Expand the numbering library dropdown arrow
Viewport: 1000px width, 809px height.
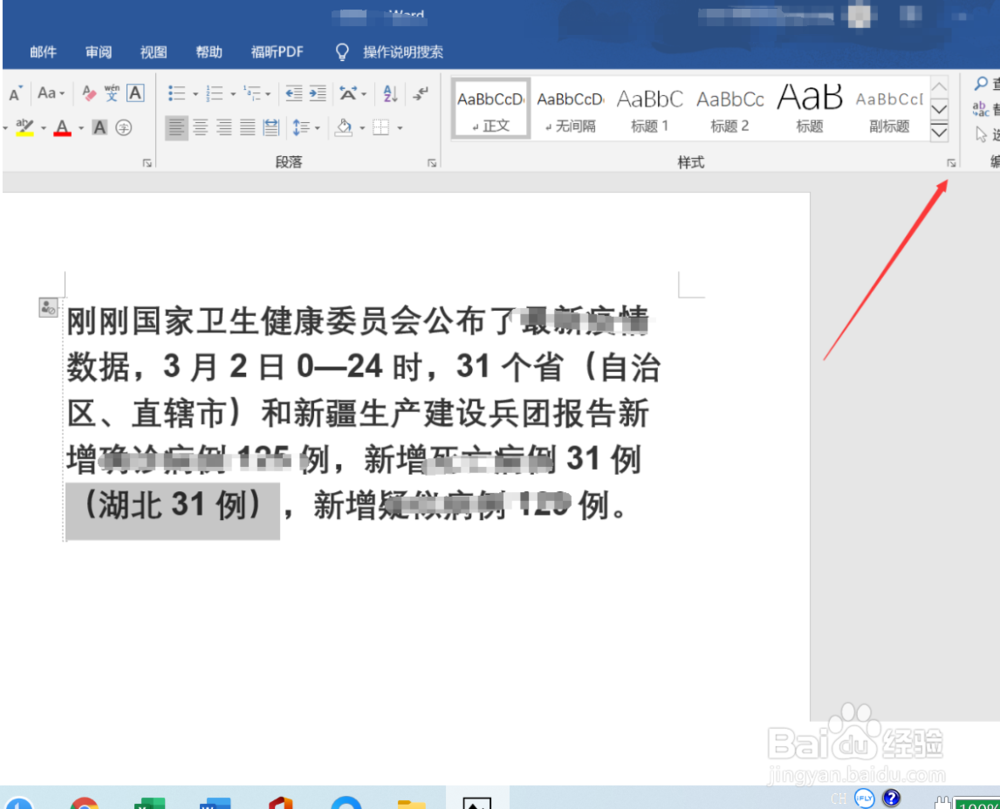[x=233, y=94]
